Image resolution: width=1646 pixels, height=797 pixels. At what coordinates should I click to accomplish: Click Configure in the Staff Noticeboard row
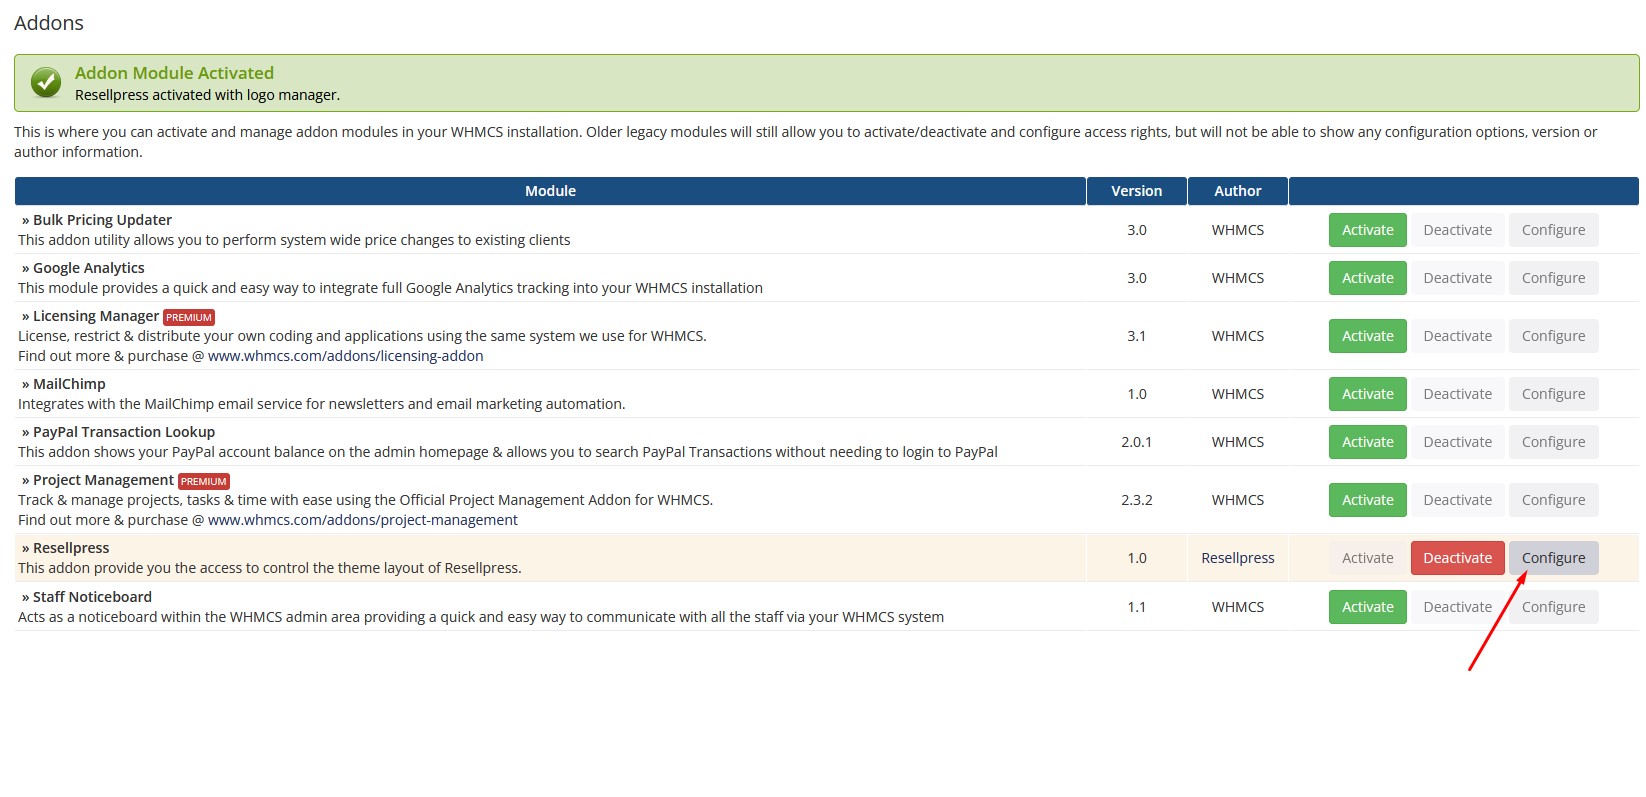tap(1553, 607)
